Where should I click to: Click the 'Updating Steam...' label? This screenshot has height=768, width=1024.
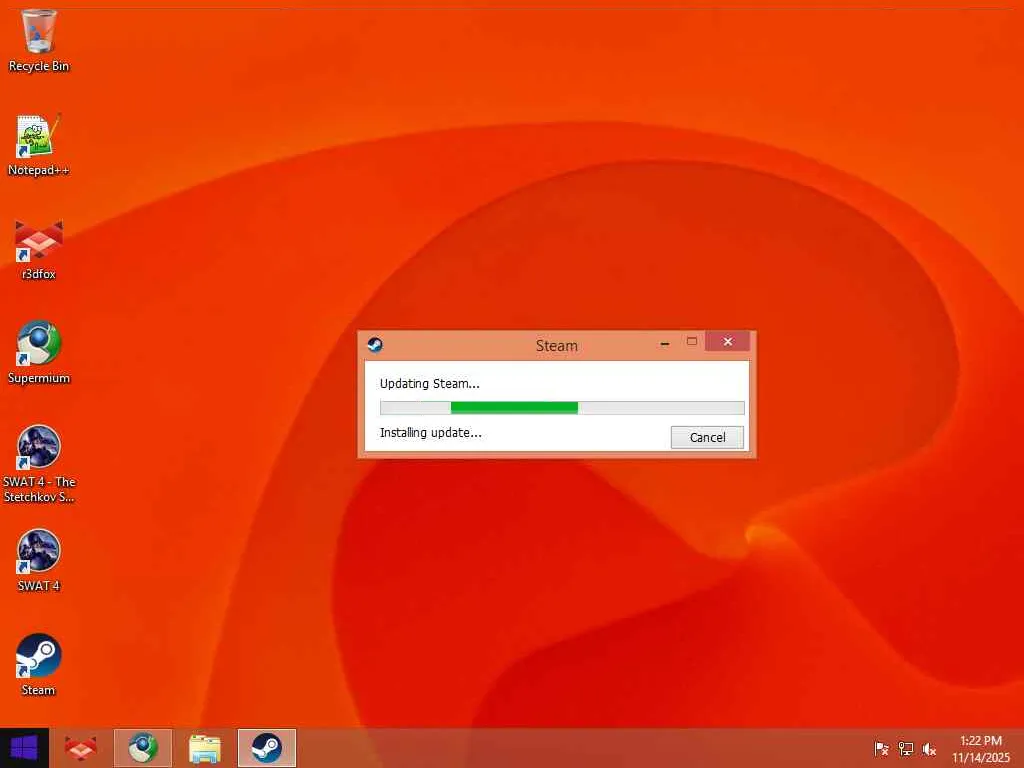[430, 383]
